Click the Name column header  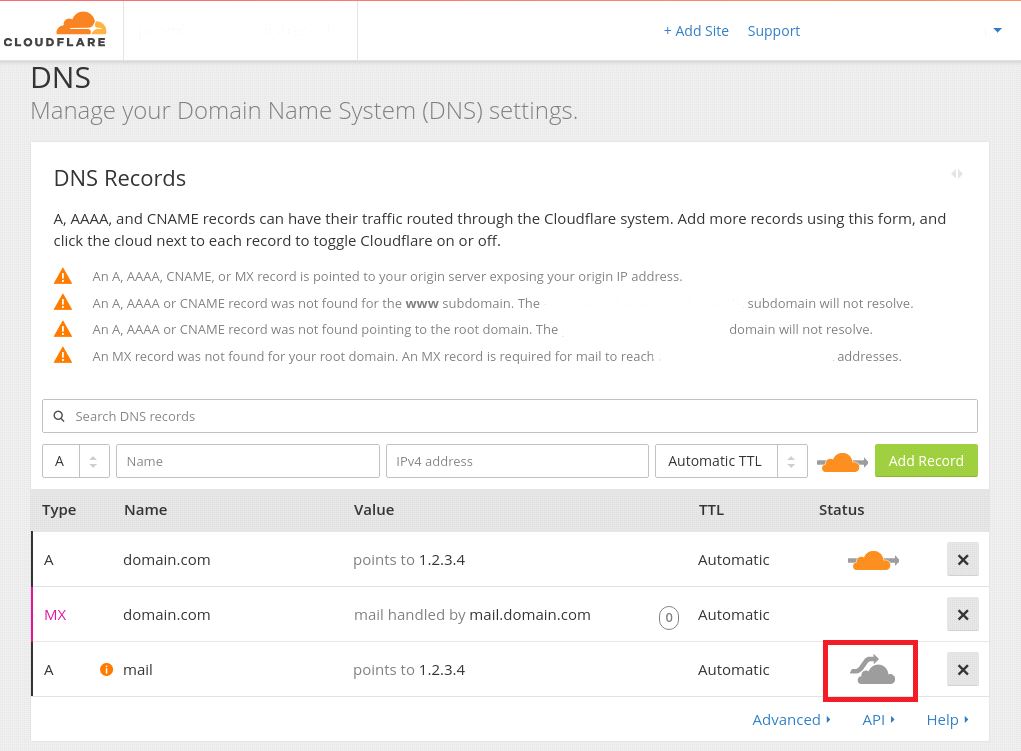[146, 510]
